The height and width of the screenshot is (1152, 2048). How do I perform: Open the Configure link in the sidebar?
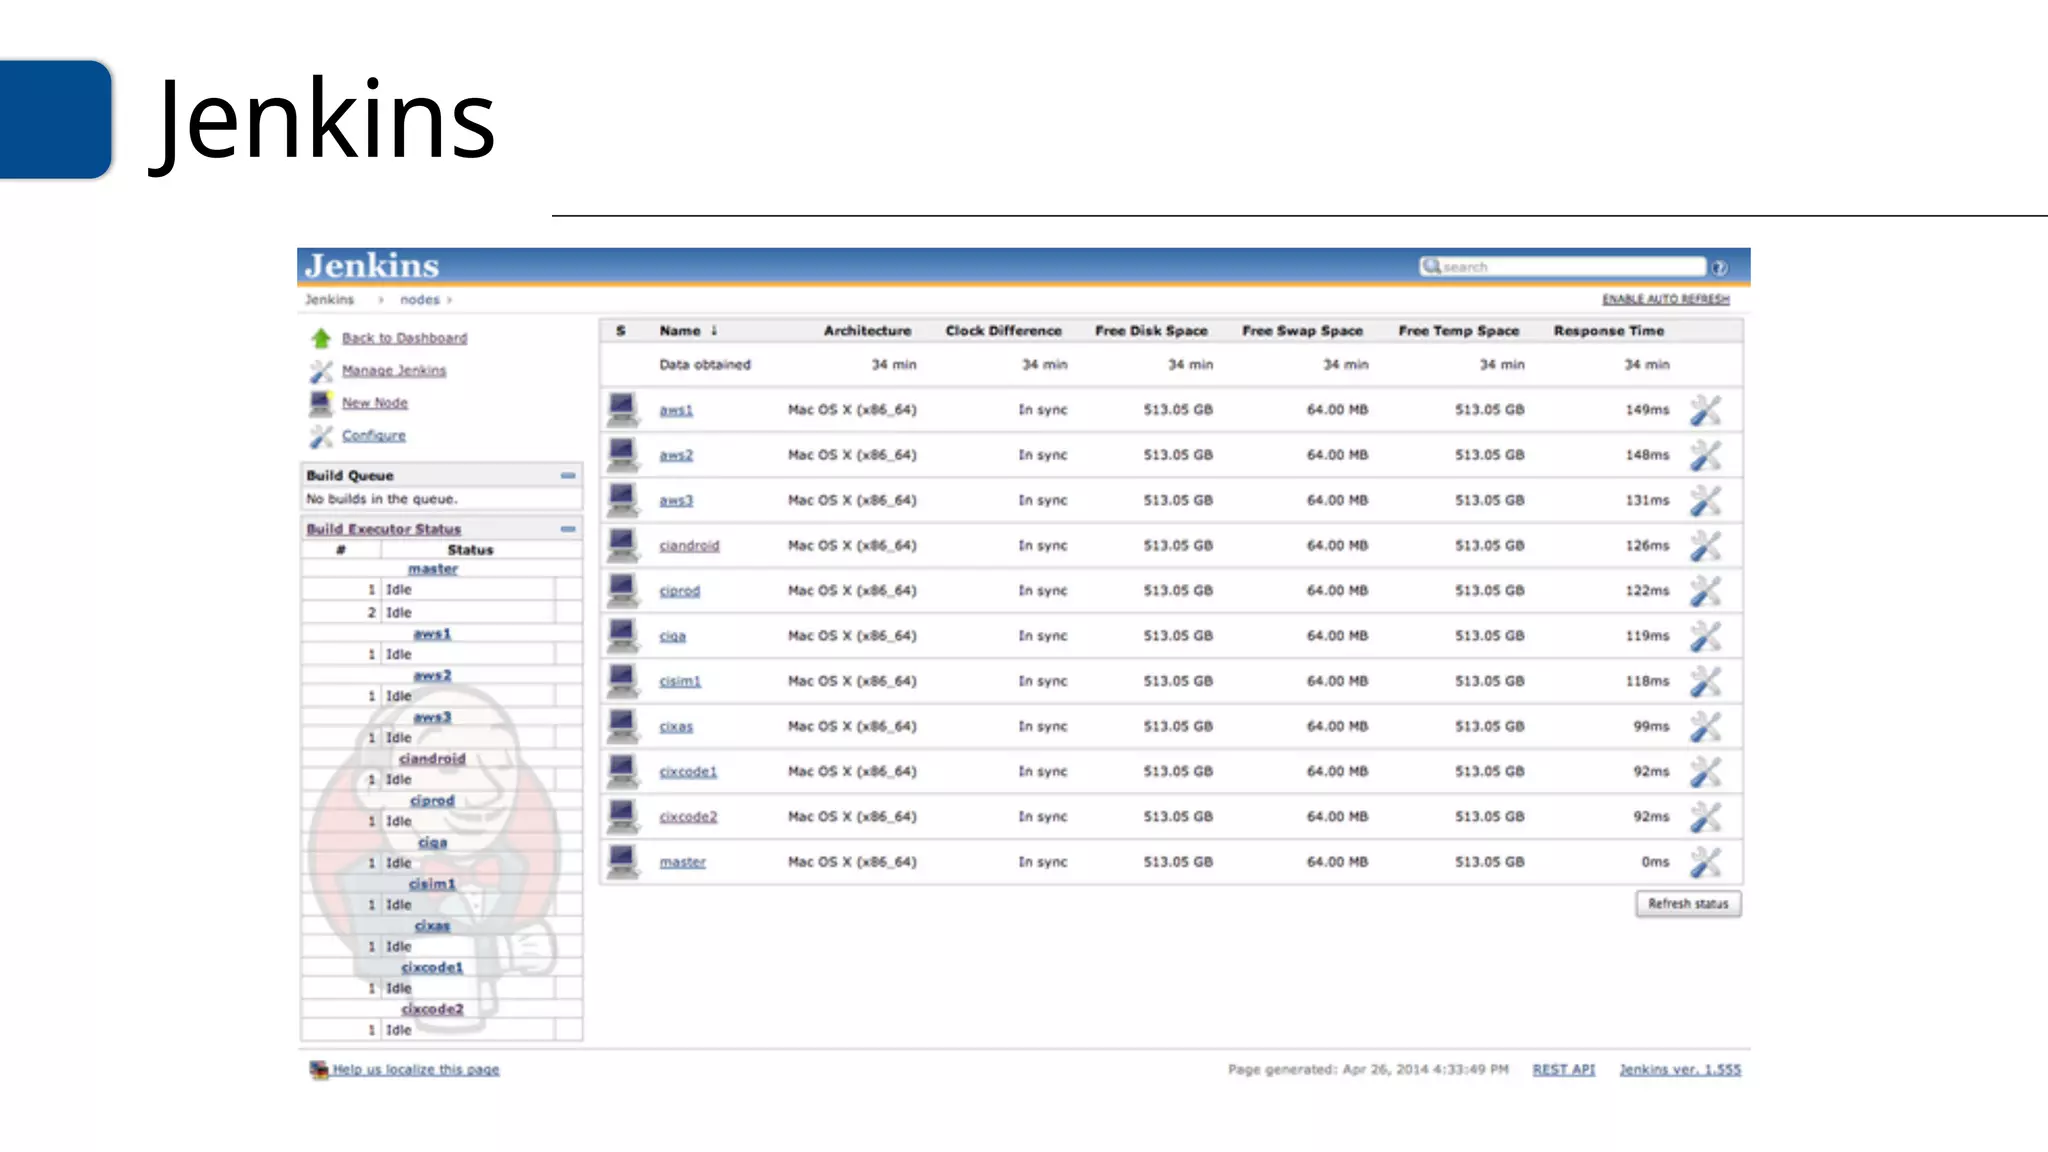pos(374,436)
